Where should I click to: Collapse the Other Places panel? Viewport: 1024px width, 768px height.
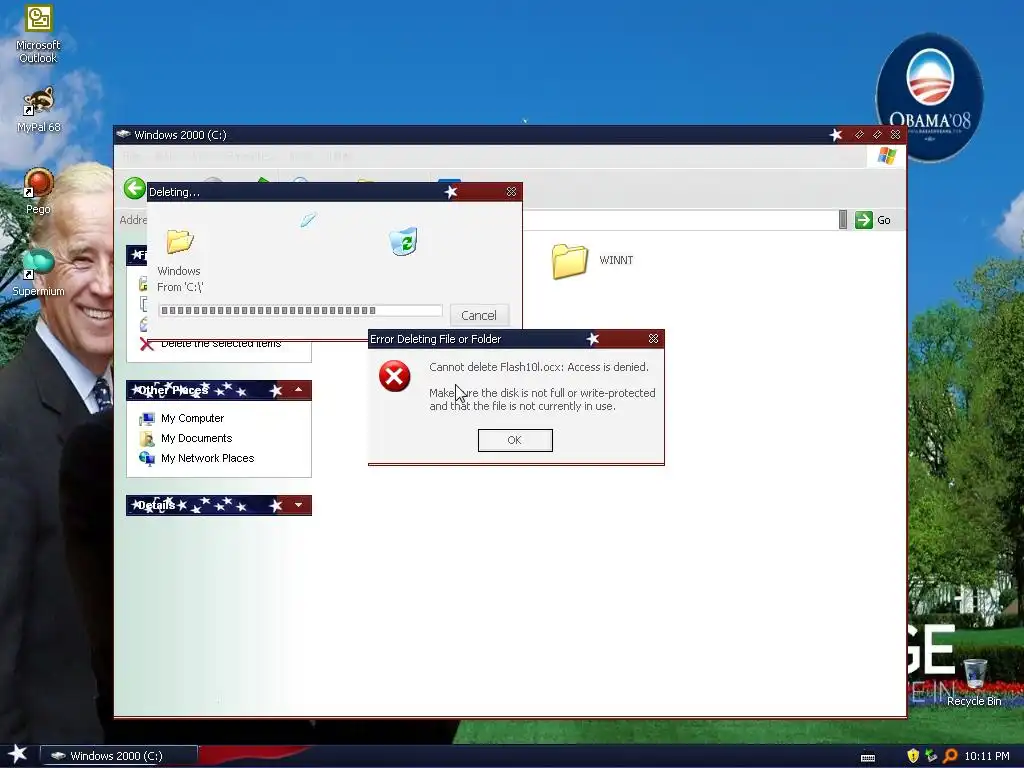point(298,390)
